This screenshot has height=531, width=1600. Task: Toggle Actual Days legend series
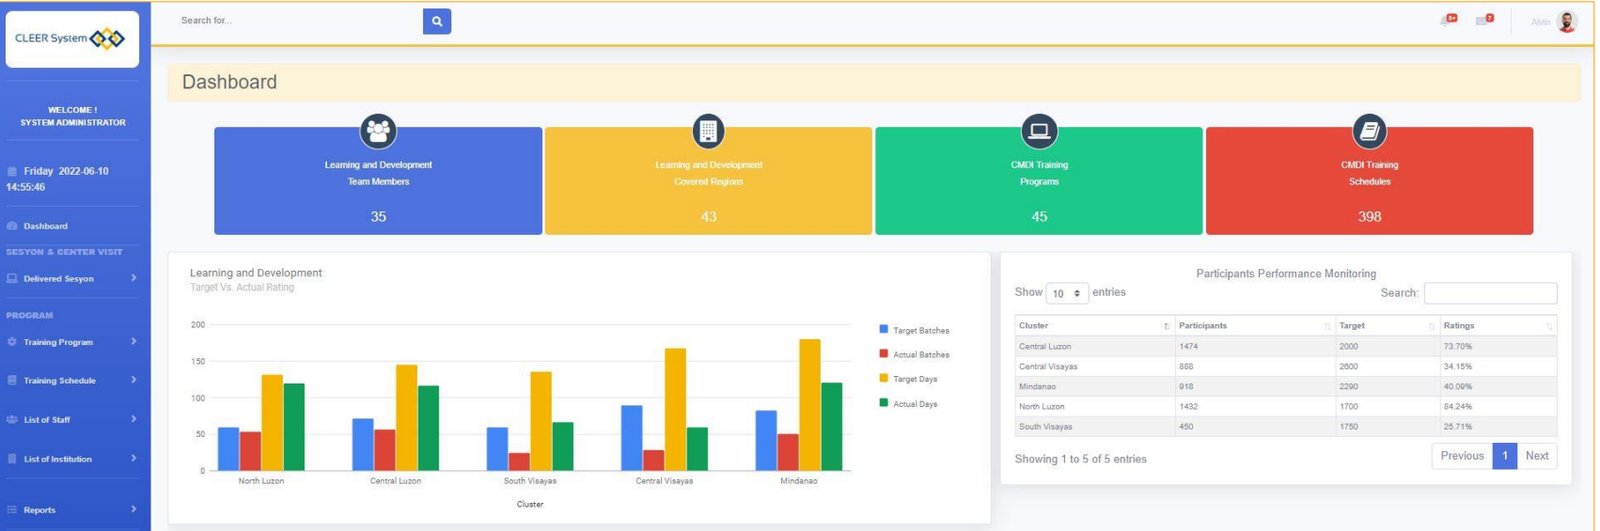[x=908, y=403]
